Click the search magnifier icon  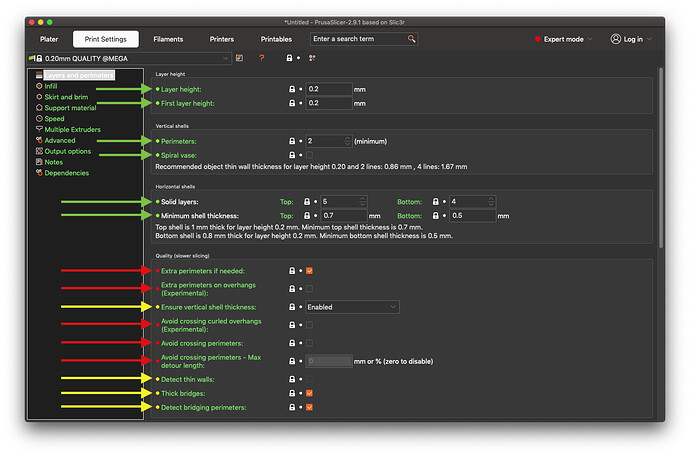(411, 39)
